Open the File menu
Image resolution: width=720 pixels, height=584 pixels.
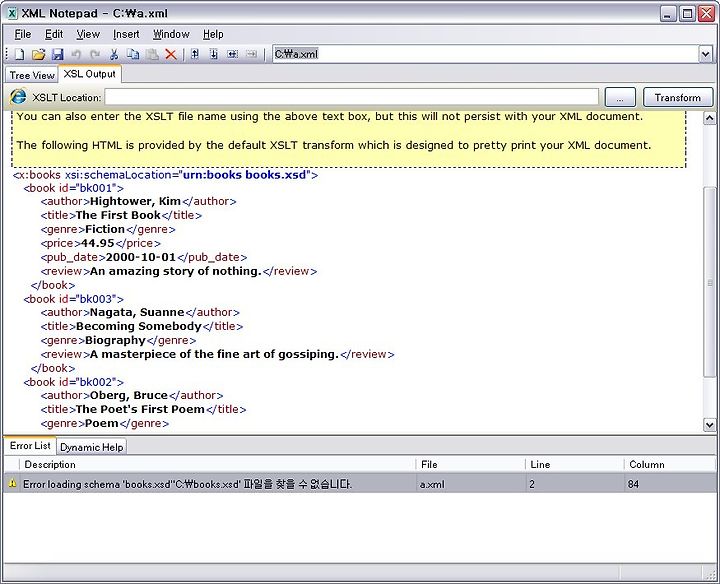pos(22,34)
